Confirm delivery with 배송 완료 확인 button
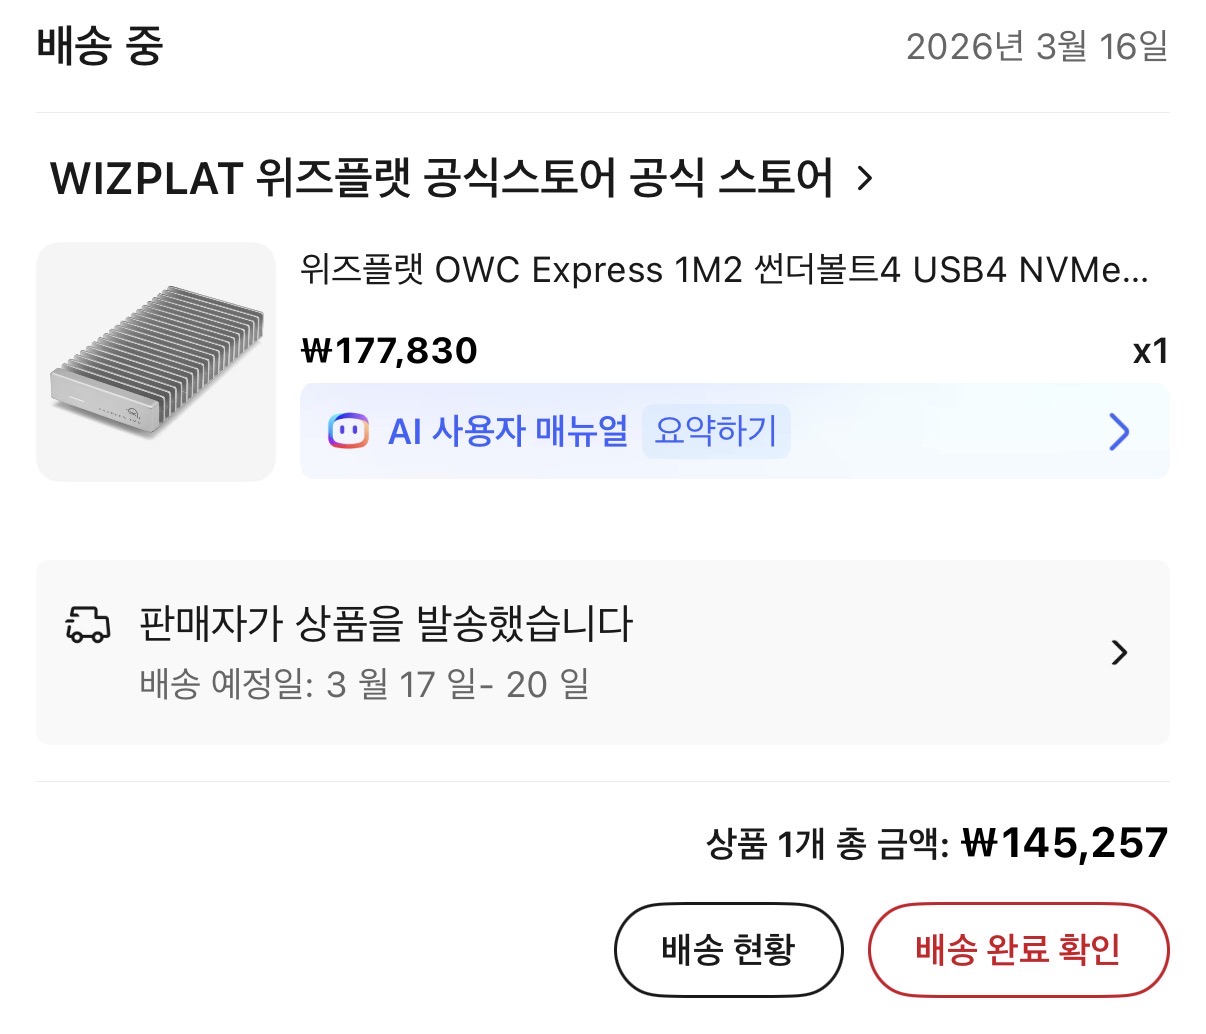 pos(1017,949)
